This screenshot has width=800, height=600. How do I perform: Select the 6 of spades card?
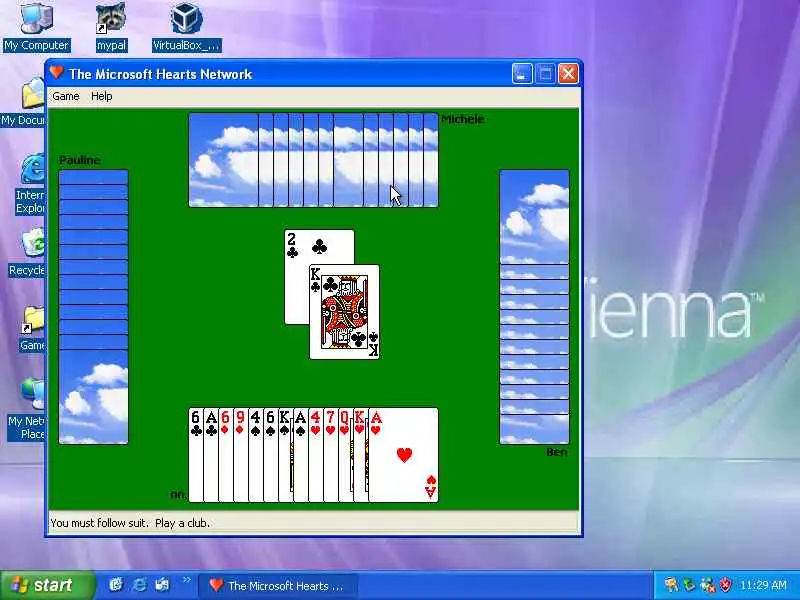click(270, 455)
